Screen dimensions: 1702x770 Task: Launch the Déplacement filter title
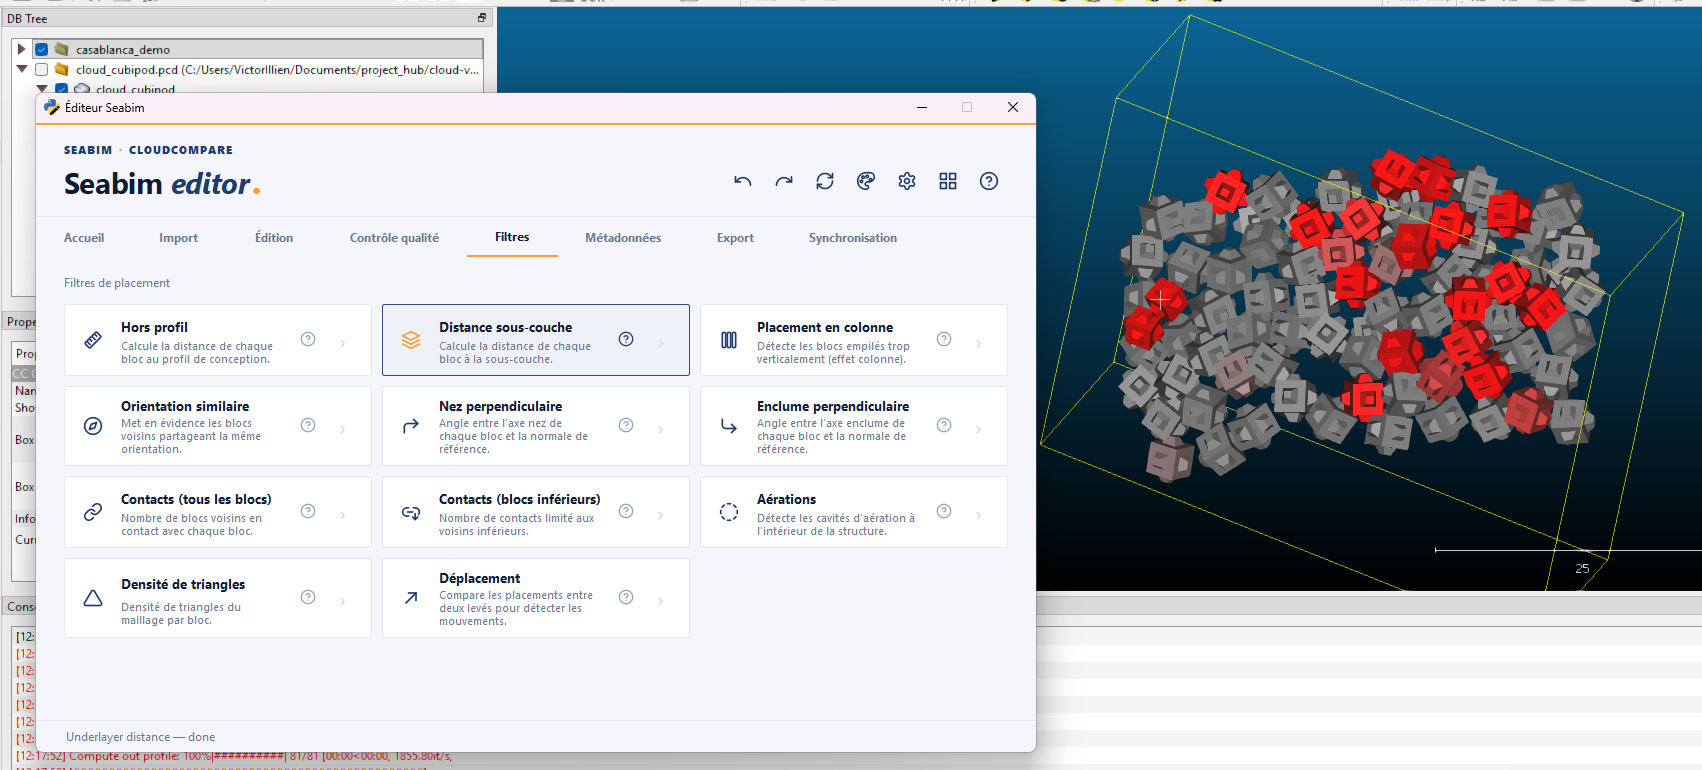480,578
